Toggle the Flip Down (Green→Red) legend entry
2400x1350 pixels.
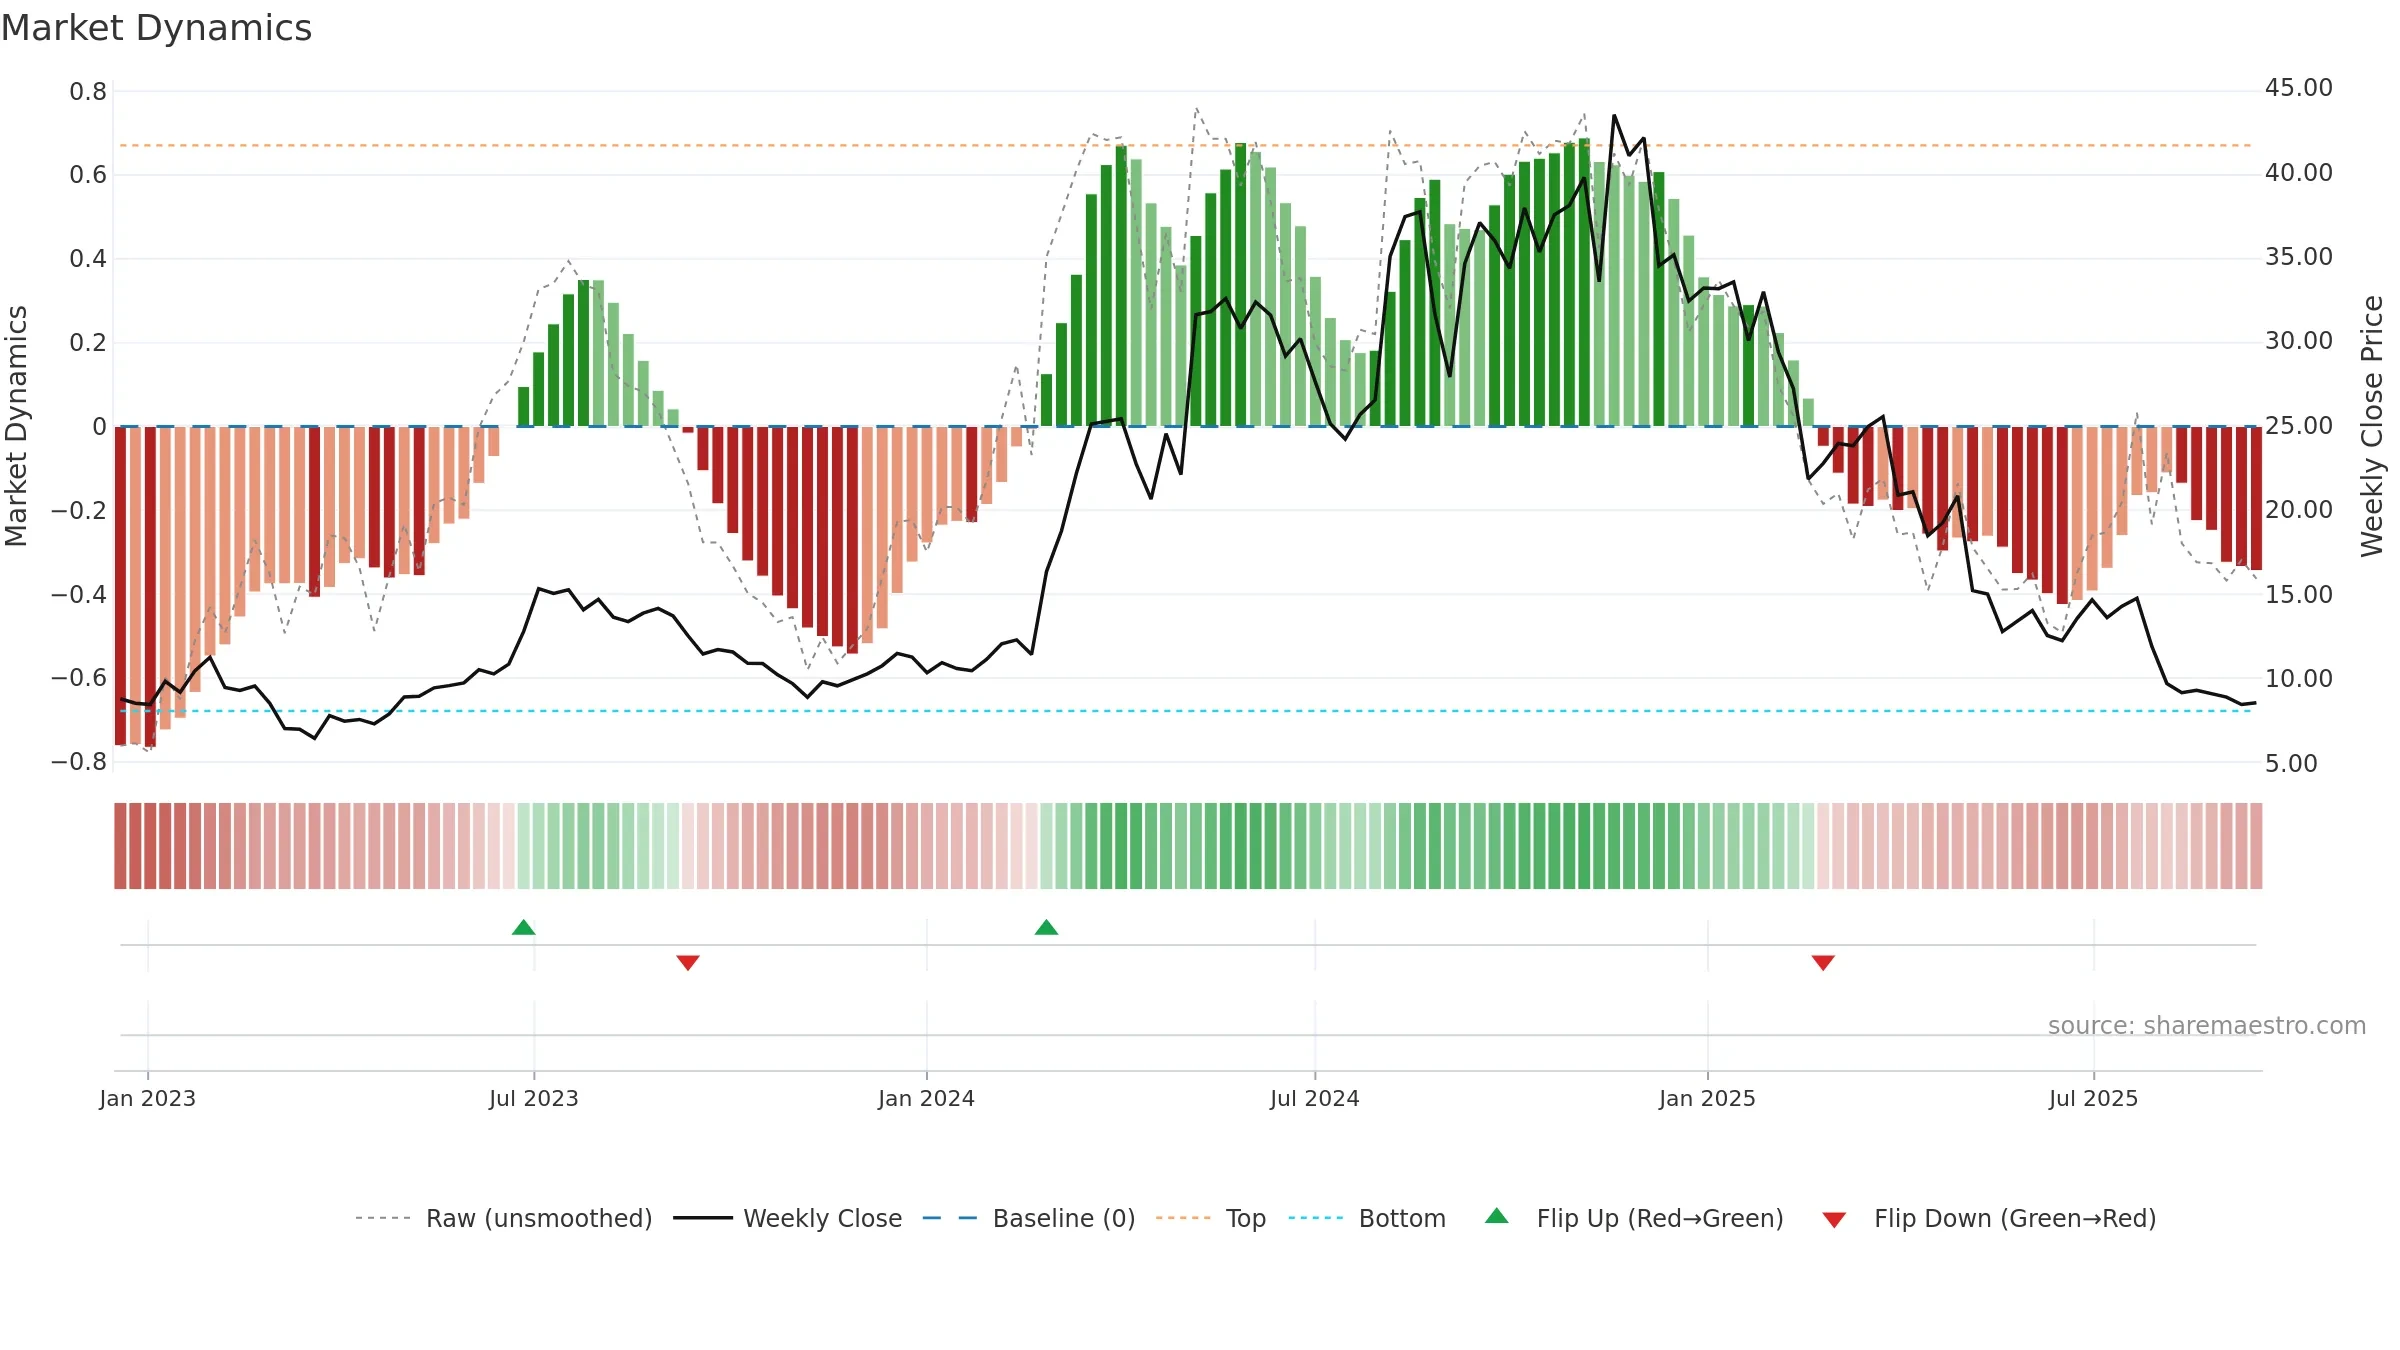pos(1989,1218)
